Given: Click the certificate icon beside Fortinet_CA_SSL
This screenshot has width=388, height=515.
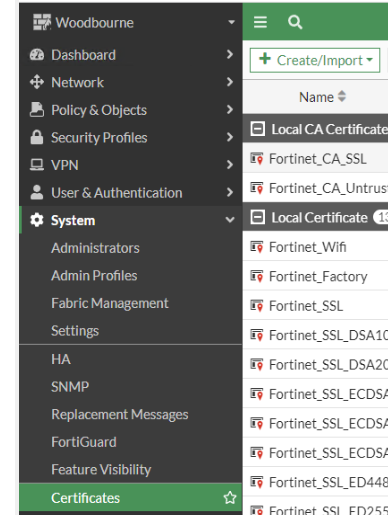Looking at the screenshot, I should click(x=257, y=159).
